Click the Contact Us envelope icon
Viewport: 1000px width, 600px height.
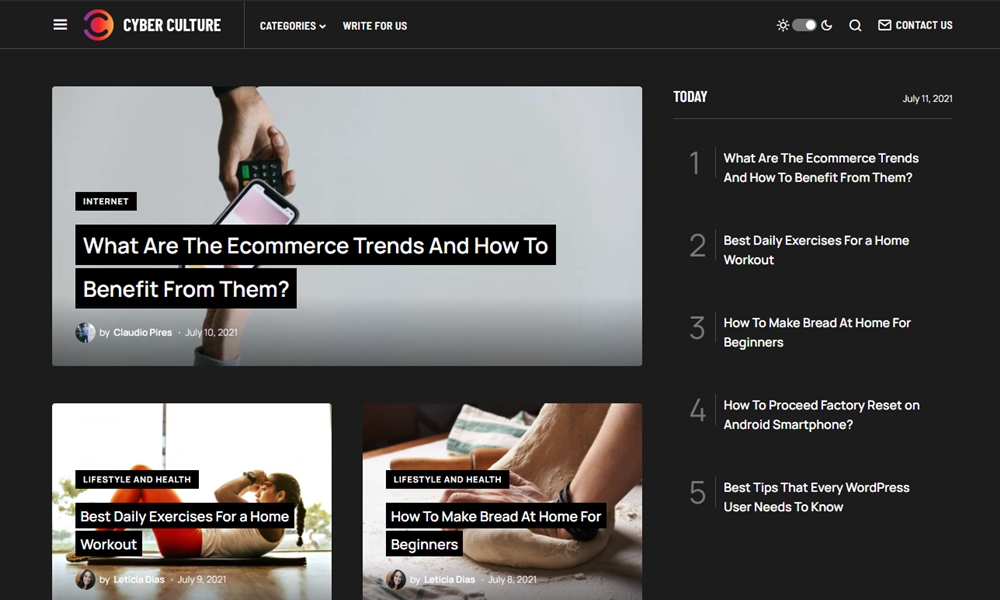tap(884, 25)
